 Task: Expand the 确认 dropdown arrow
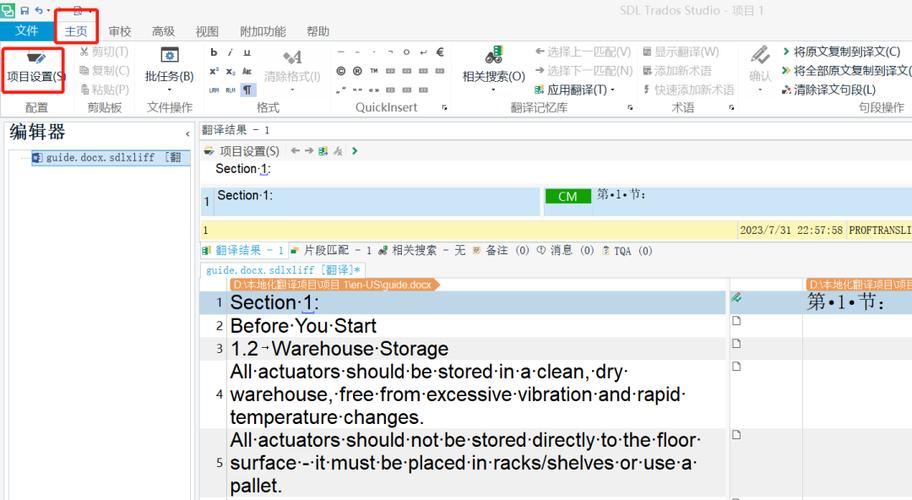pos(760,90)
